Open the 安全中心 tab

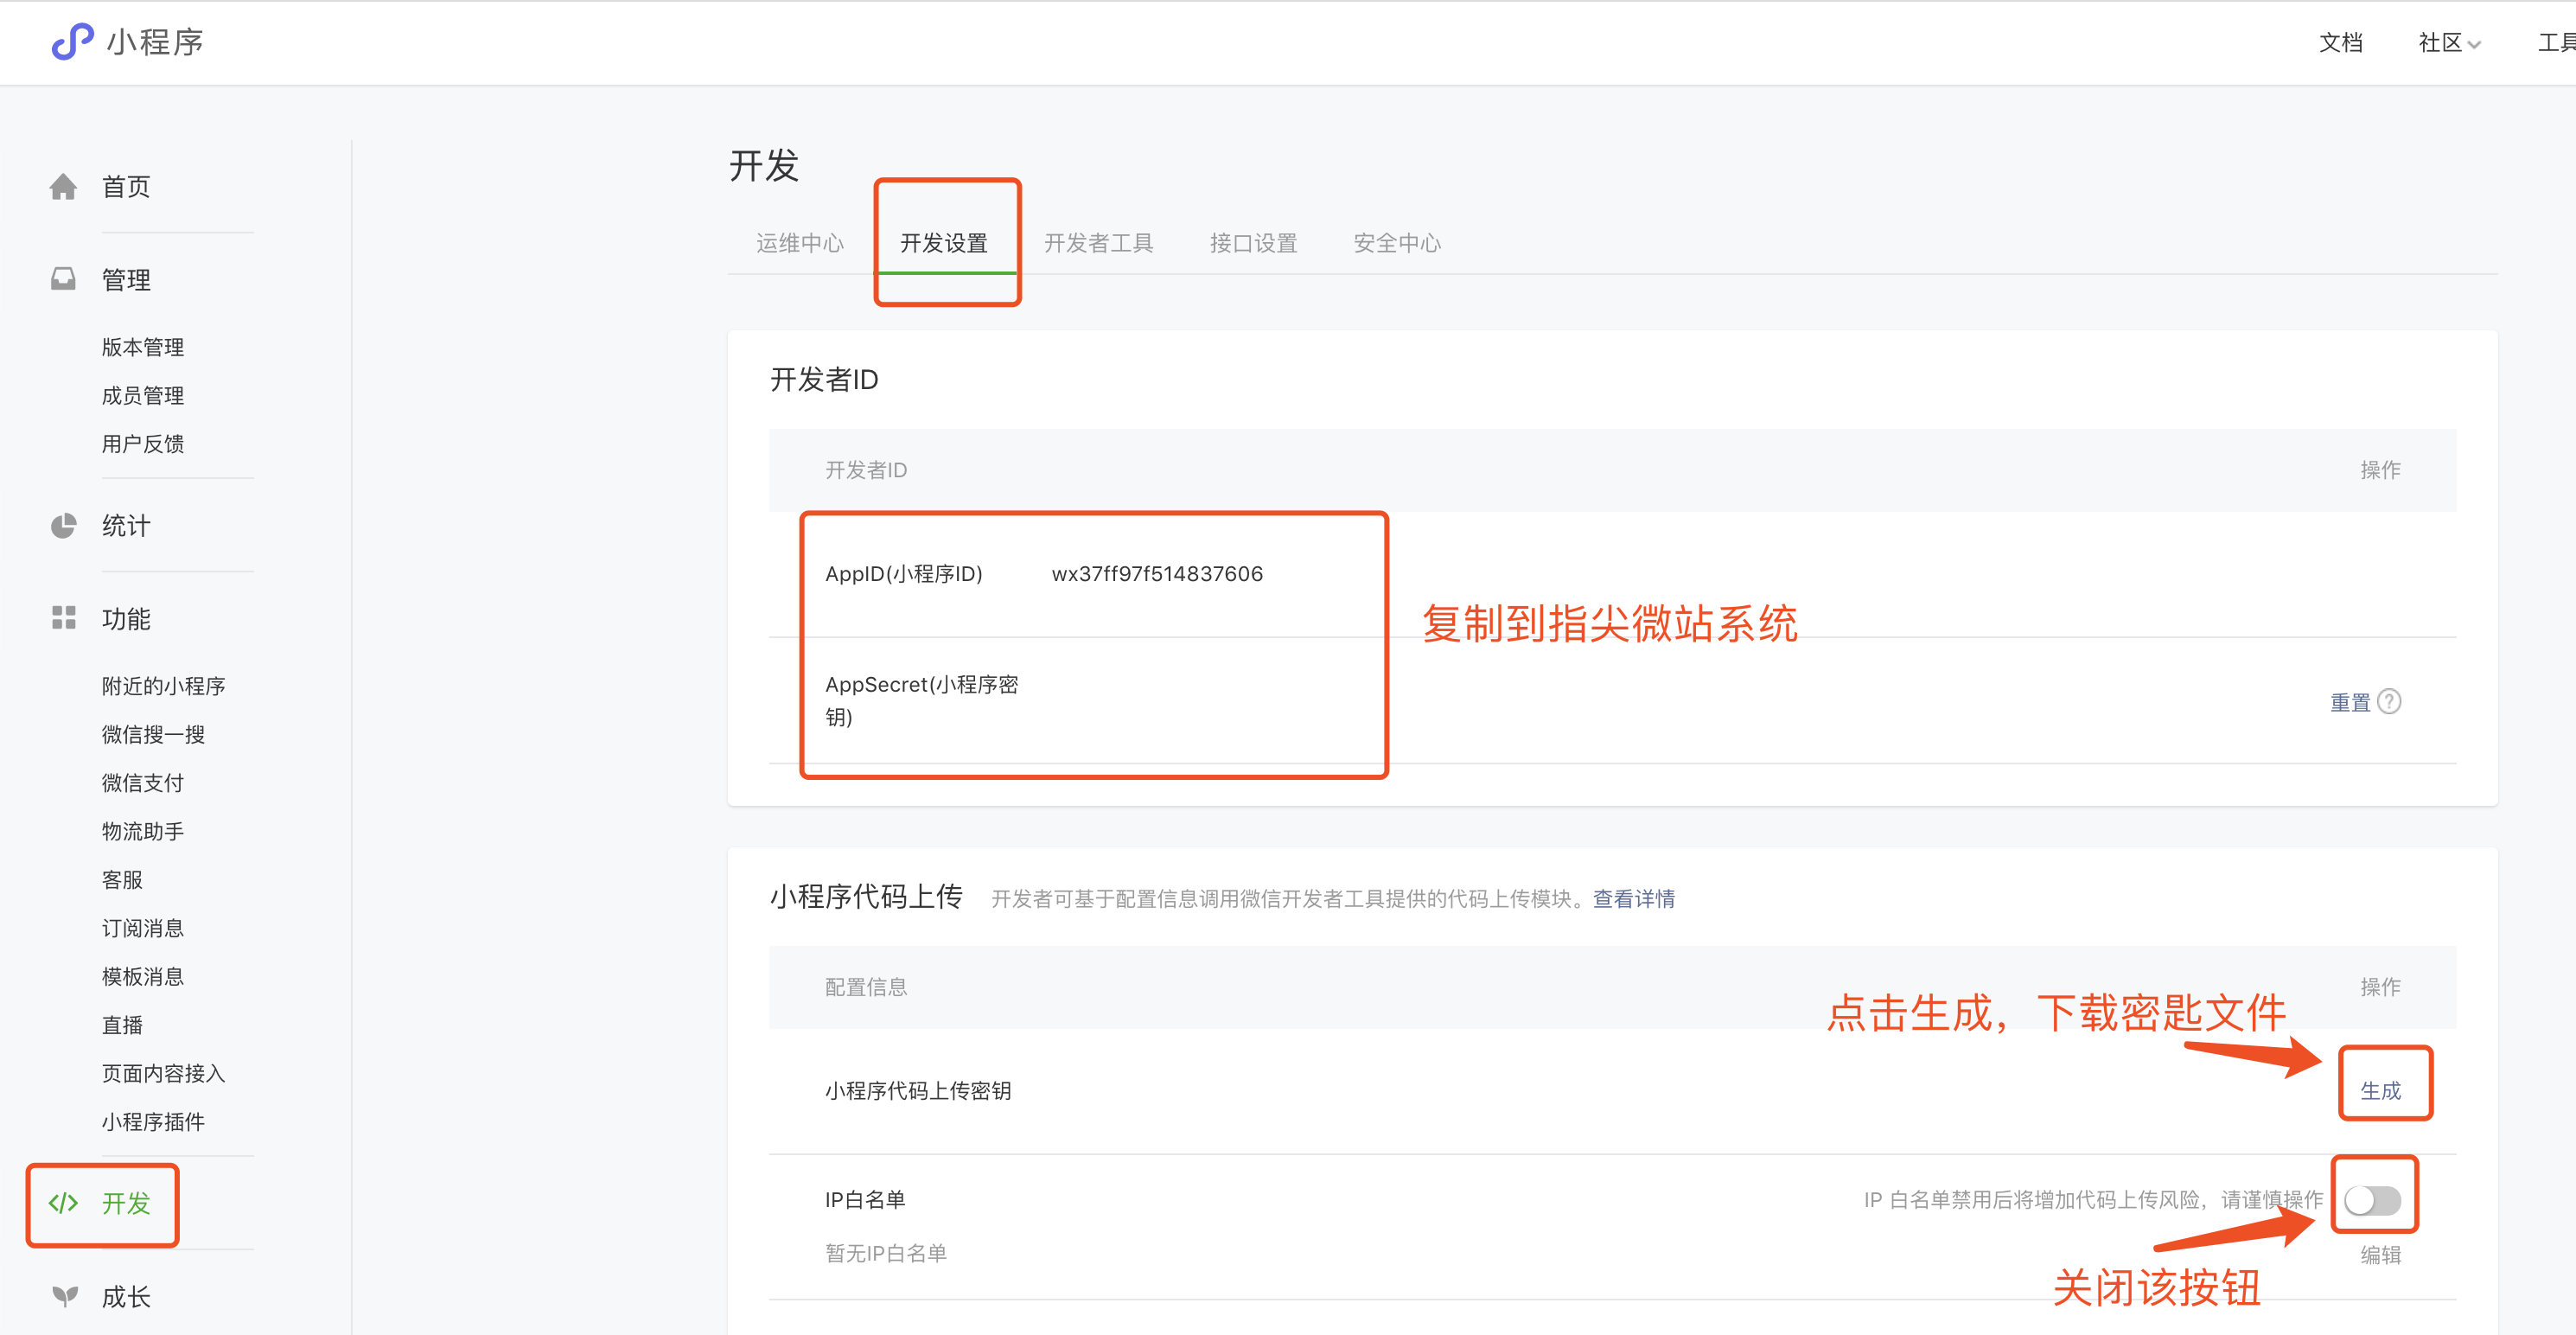tap(1397, 243)
